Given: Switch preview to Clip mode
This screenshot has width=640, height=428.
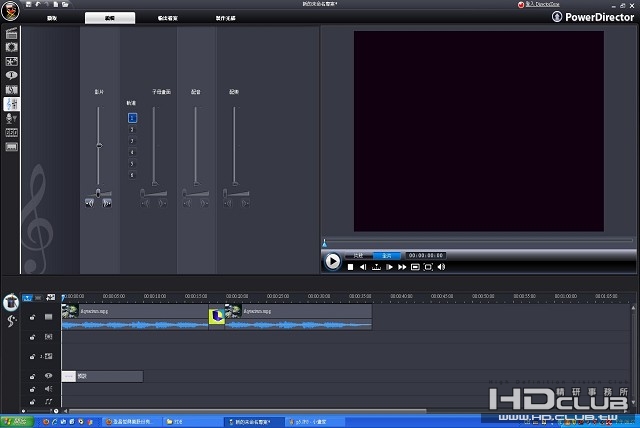Looking at the screenshot, I should pos(358,255).
